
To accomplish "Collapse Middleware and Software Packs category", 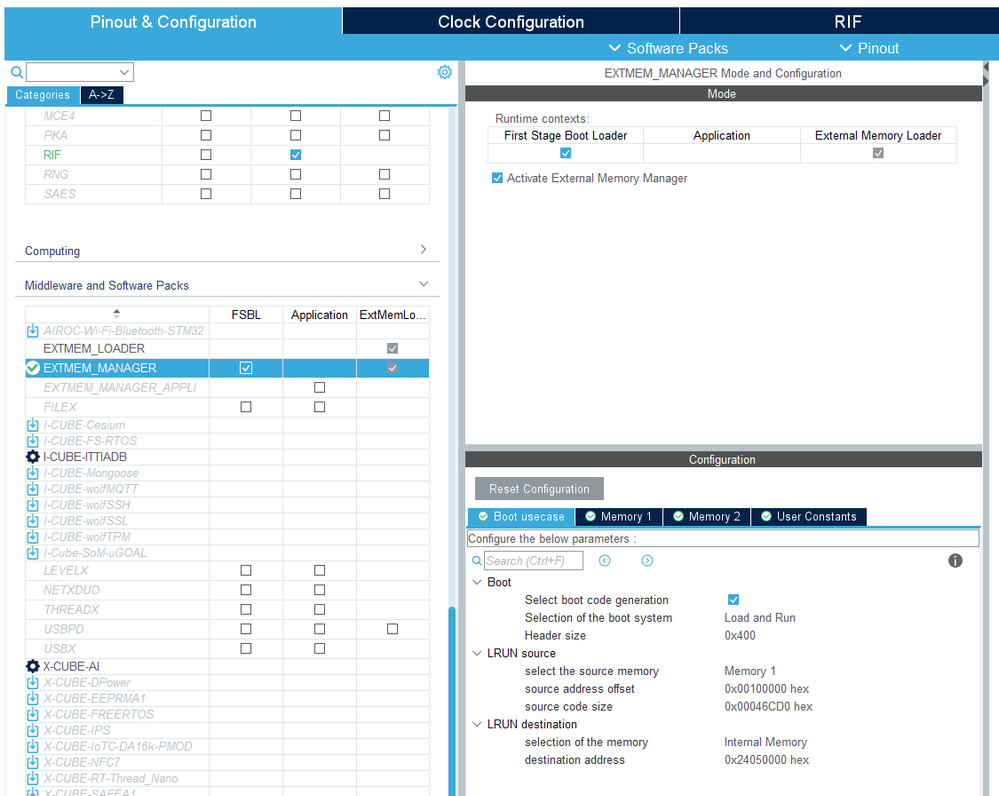I will point(423,284).
